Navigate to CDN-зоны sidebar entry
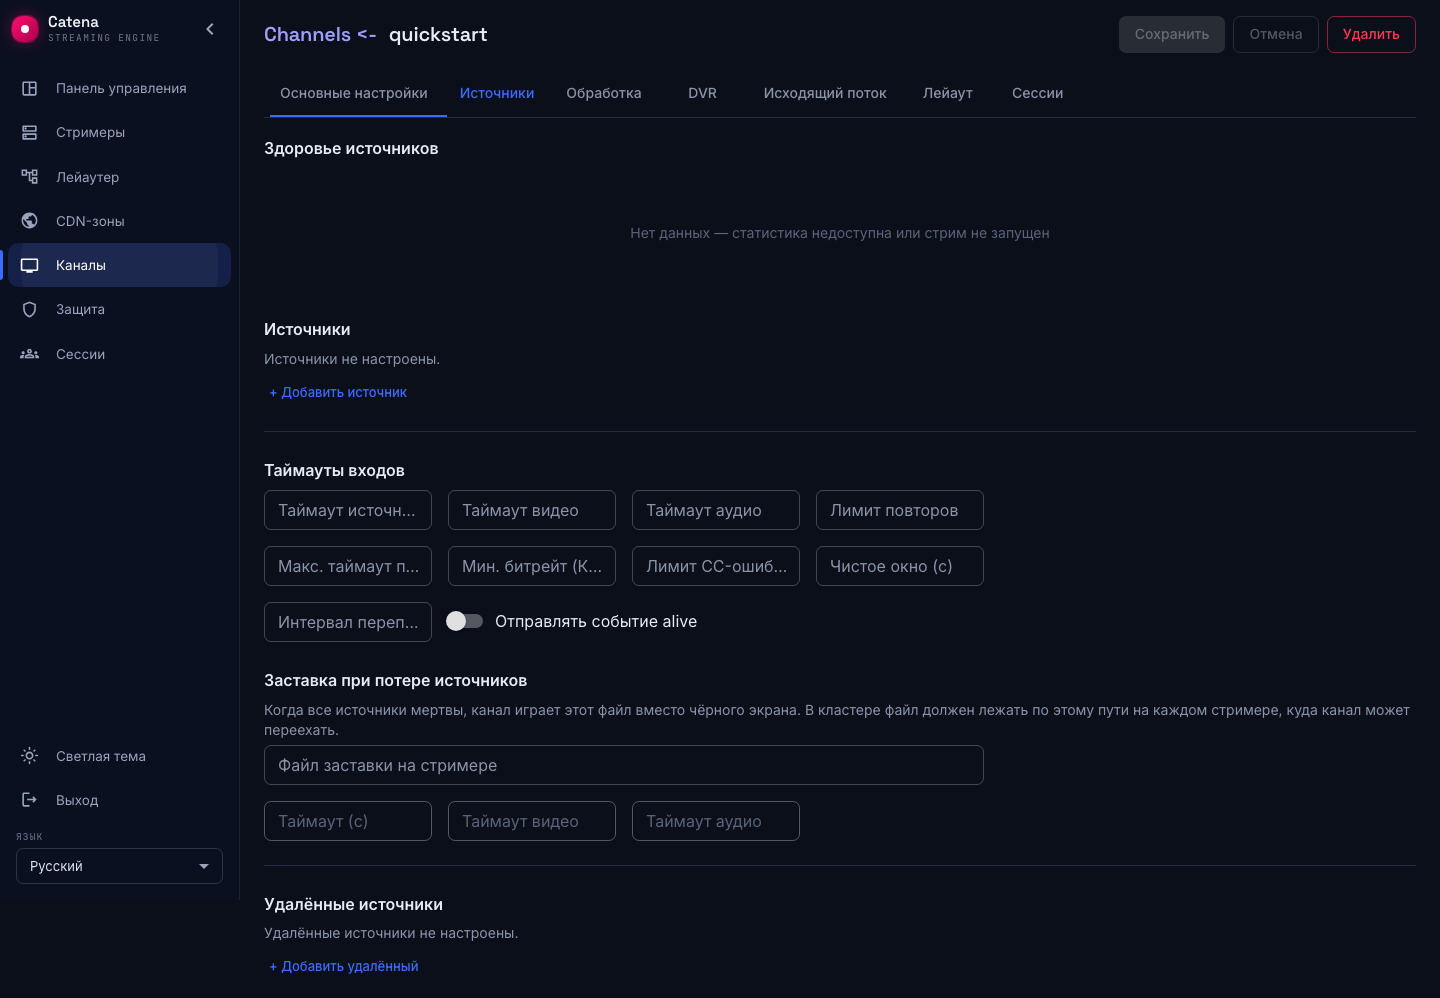This screenshot has width=1440, height=998. pyautogui.click(x=120, y=221)
